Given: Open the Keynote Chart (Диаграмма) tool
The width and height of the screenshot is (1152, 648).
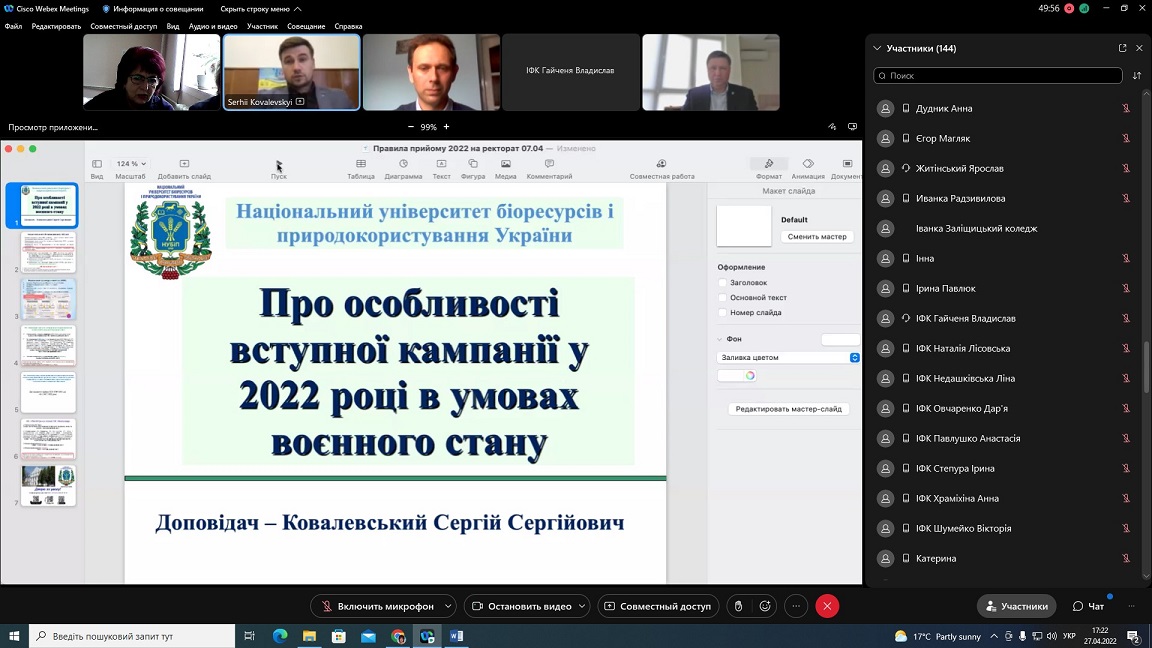Looking at the screenshot, I should (403, 164).
